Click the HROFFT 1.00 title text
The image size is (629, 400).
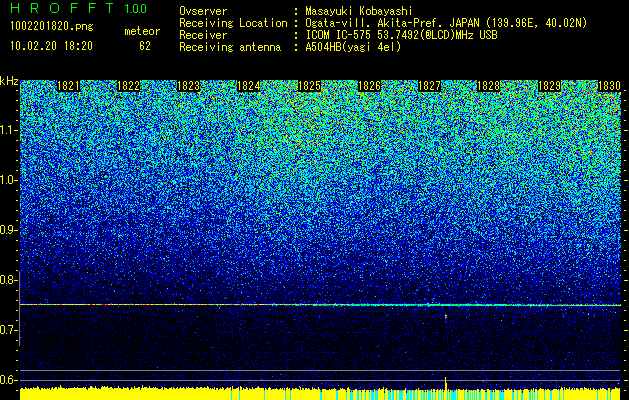click(79, 8)
